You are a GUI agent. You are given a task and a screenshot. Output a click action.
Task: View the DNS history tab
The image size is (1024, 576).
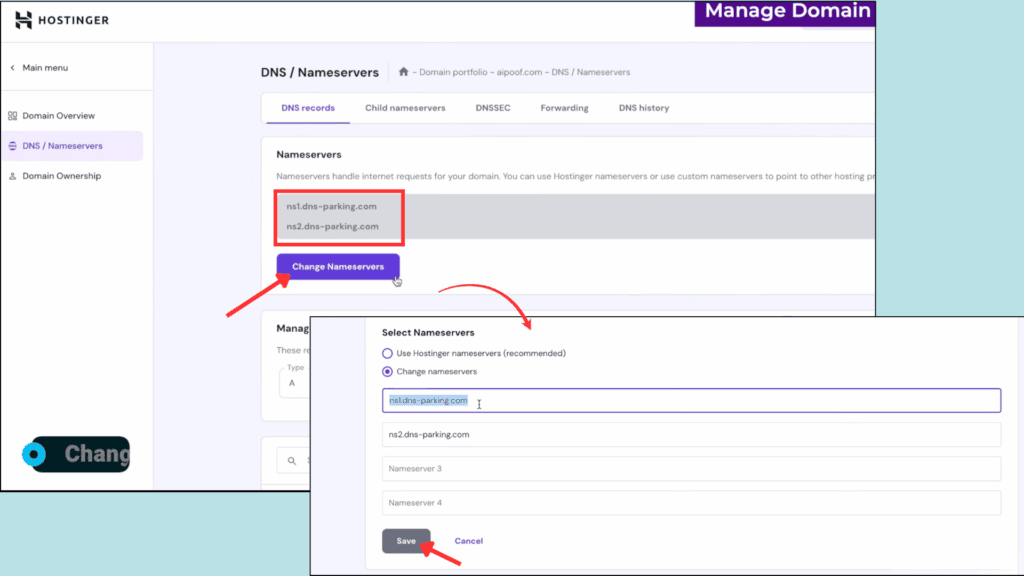(644, 108)
